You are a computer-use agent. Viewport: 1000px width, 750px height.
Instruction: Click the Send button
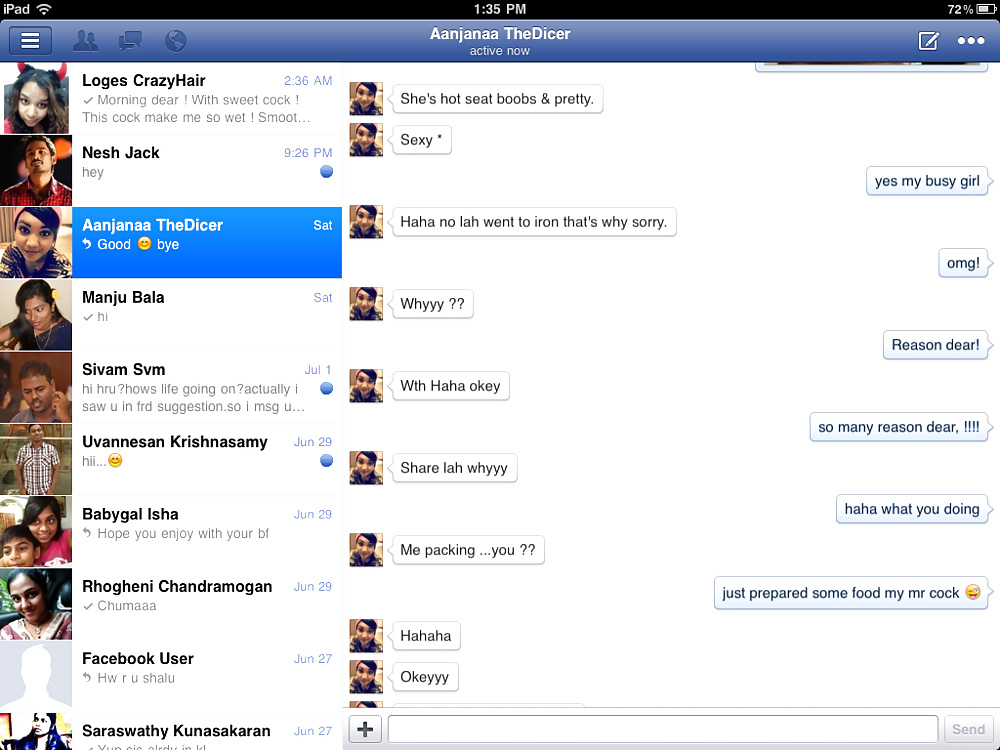coord(968,729)
